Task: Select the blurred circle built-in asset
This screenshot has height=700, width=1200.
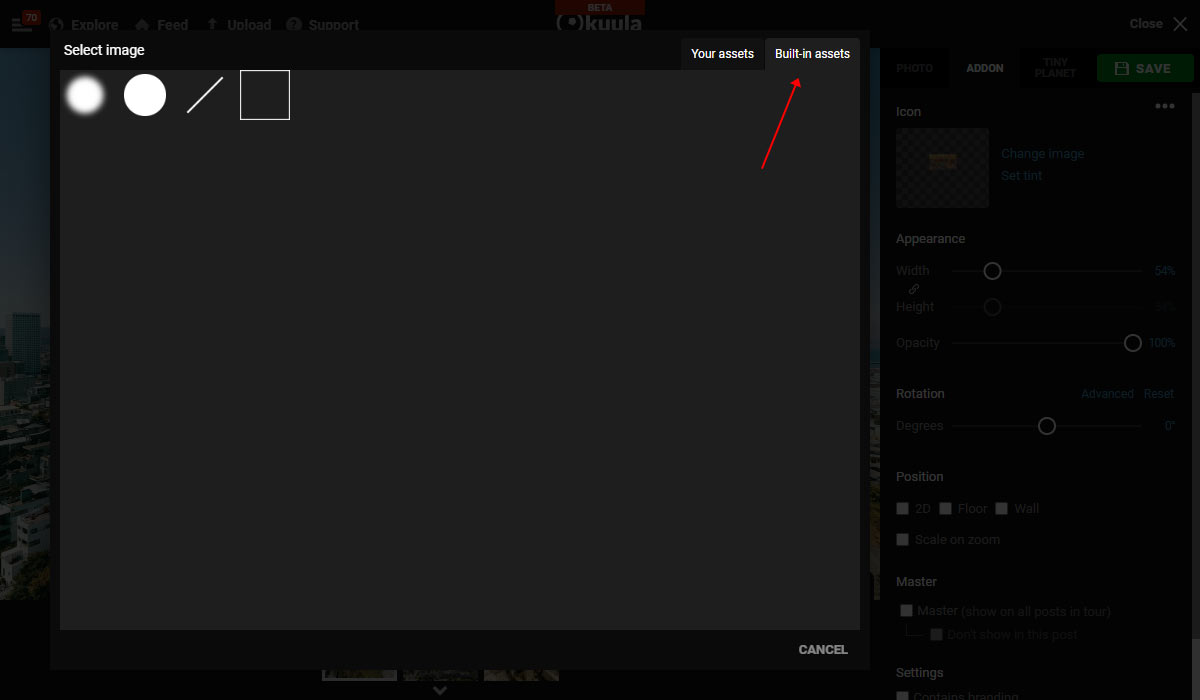Action: point(85,95)
